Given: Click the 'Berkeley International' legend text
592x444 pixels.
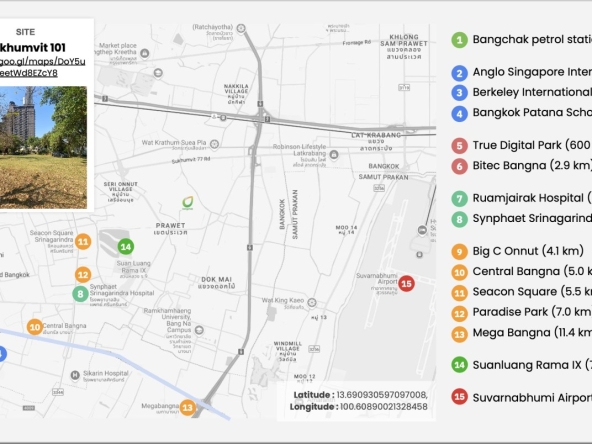Looking at the screenshot, I should tap(532, 92).
